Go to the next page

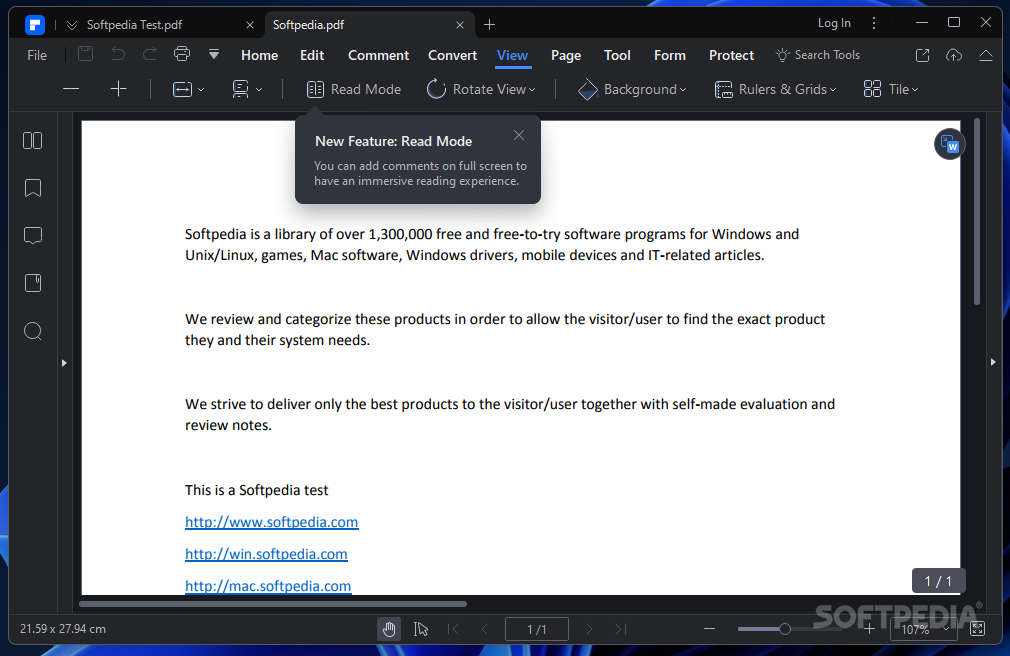(589, 629)
